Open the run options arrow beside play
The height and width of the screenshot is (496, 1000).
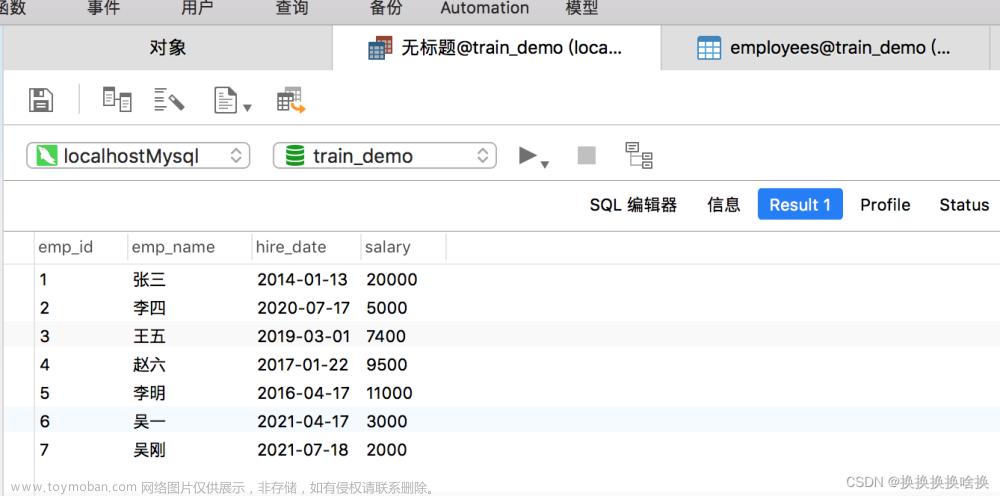[x=545, y=164]
